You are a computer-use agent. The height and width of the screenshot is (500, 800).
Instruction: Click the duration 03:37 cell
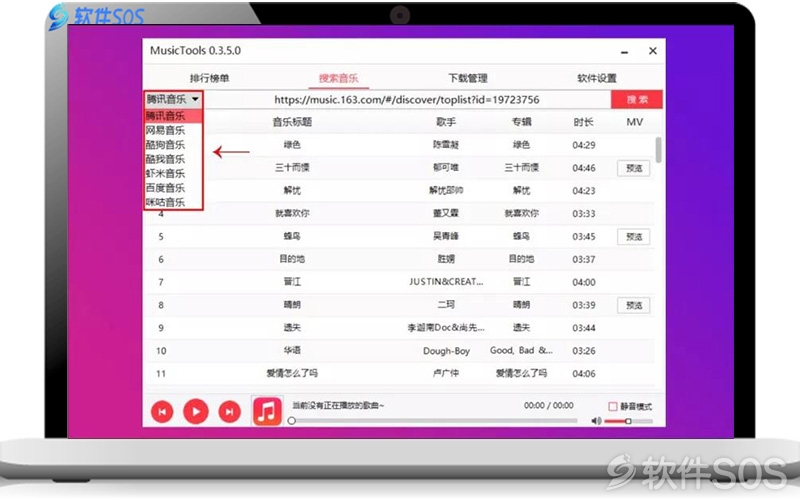pos(584,259)
